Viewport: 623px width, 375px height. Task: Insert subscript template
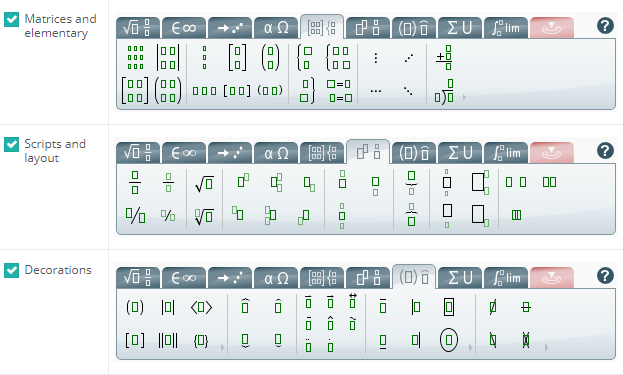(309, 184)
